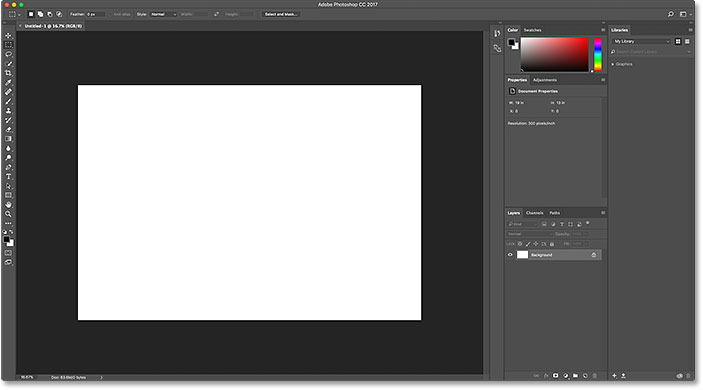Add content to library plus icon

[614, 376]
